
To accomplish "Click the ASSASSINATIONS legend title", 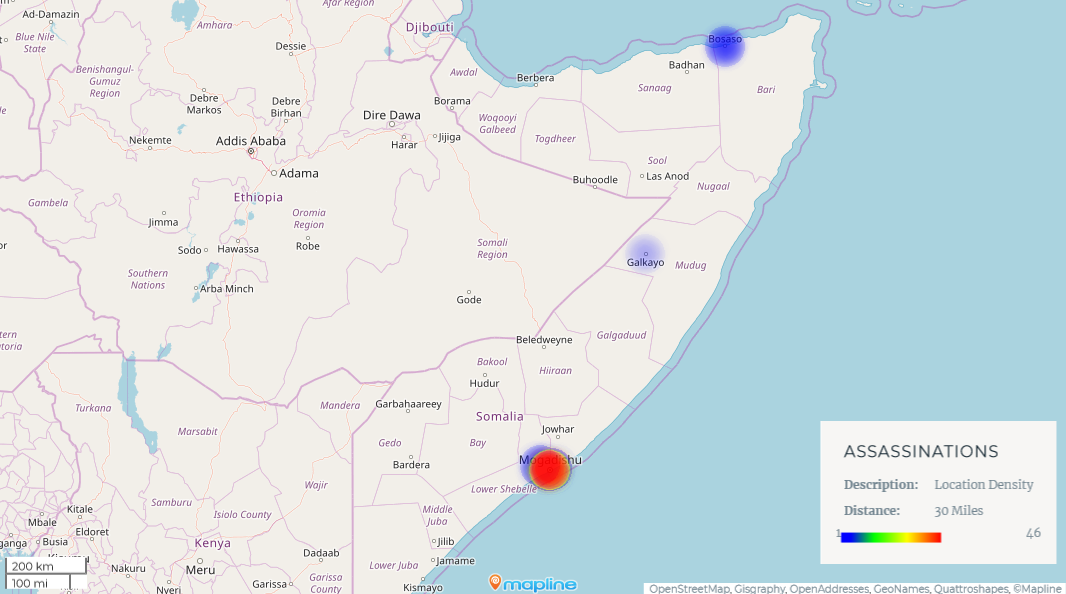I will (920, 452).
